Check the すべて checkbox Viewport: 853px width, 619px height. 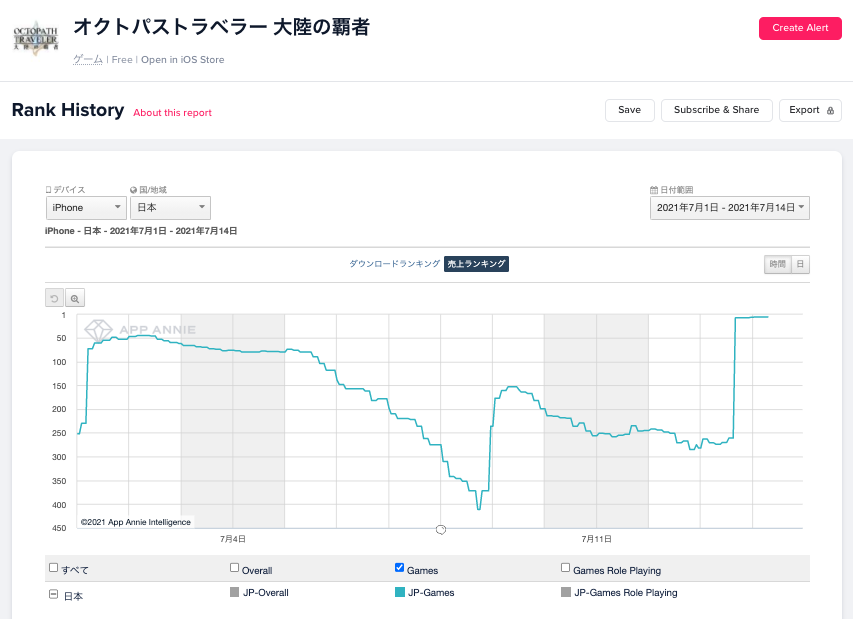(x=53, y=567)
